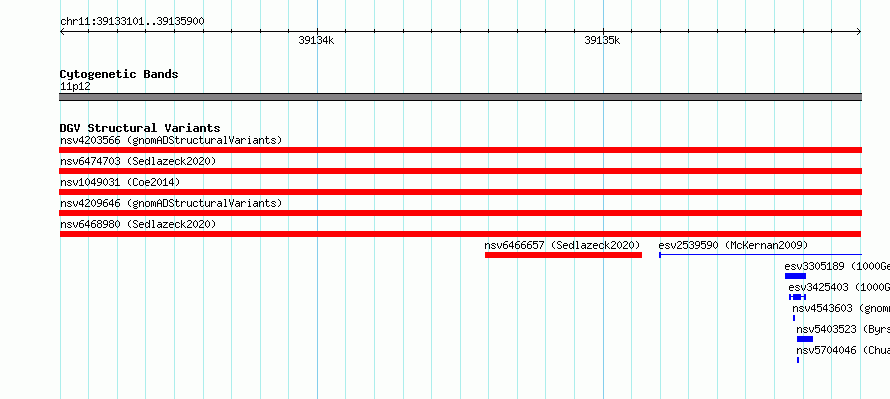Open the nsv4209646 gnomADStructuralVariants label
Screen dimensions: 890x399
(x=171, y=203)
